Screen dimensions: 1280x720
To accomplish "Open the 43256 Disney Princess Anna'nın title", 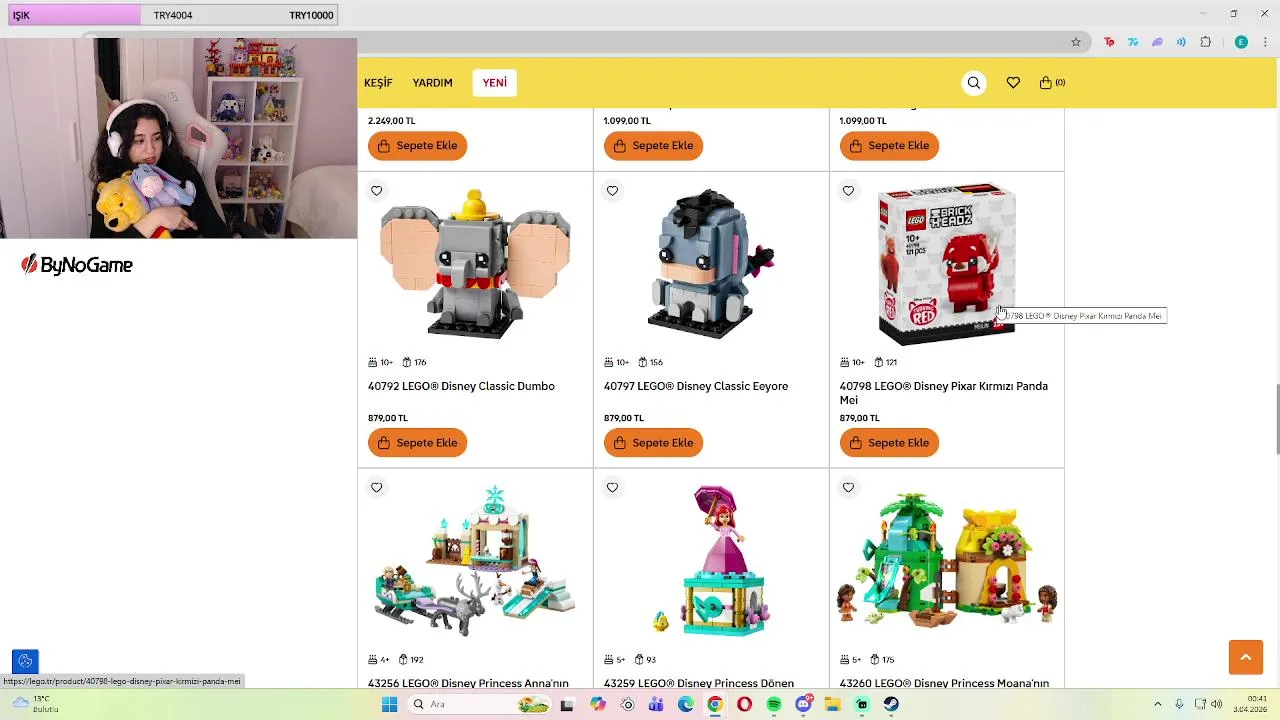I will (x=468, y=683).
